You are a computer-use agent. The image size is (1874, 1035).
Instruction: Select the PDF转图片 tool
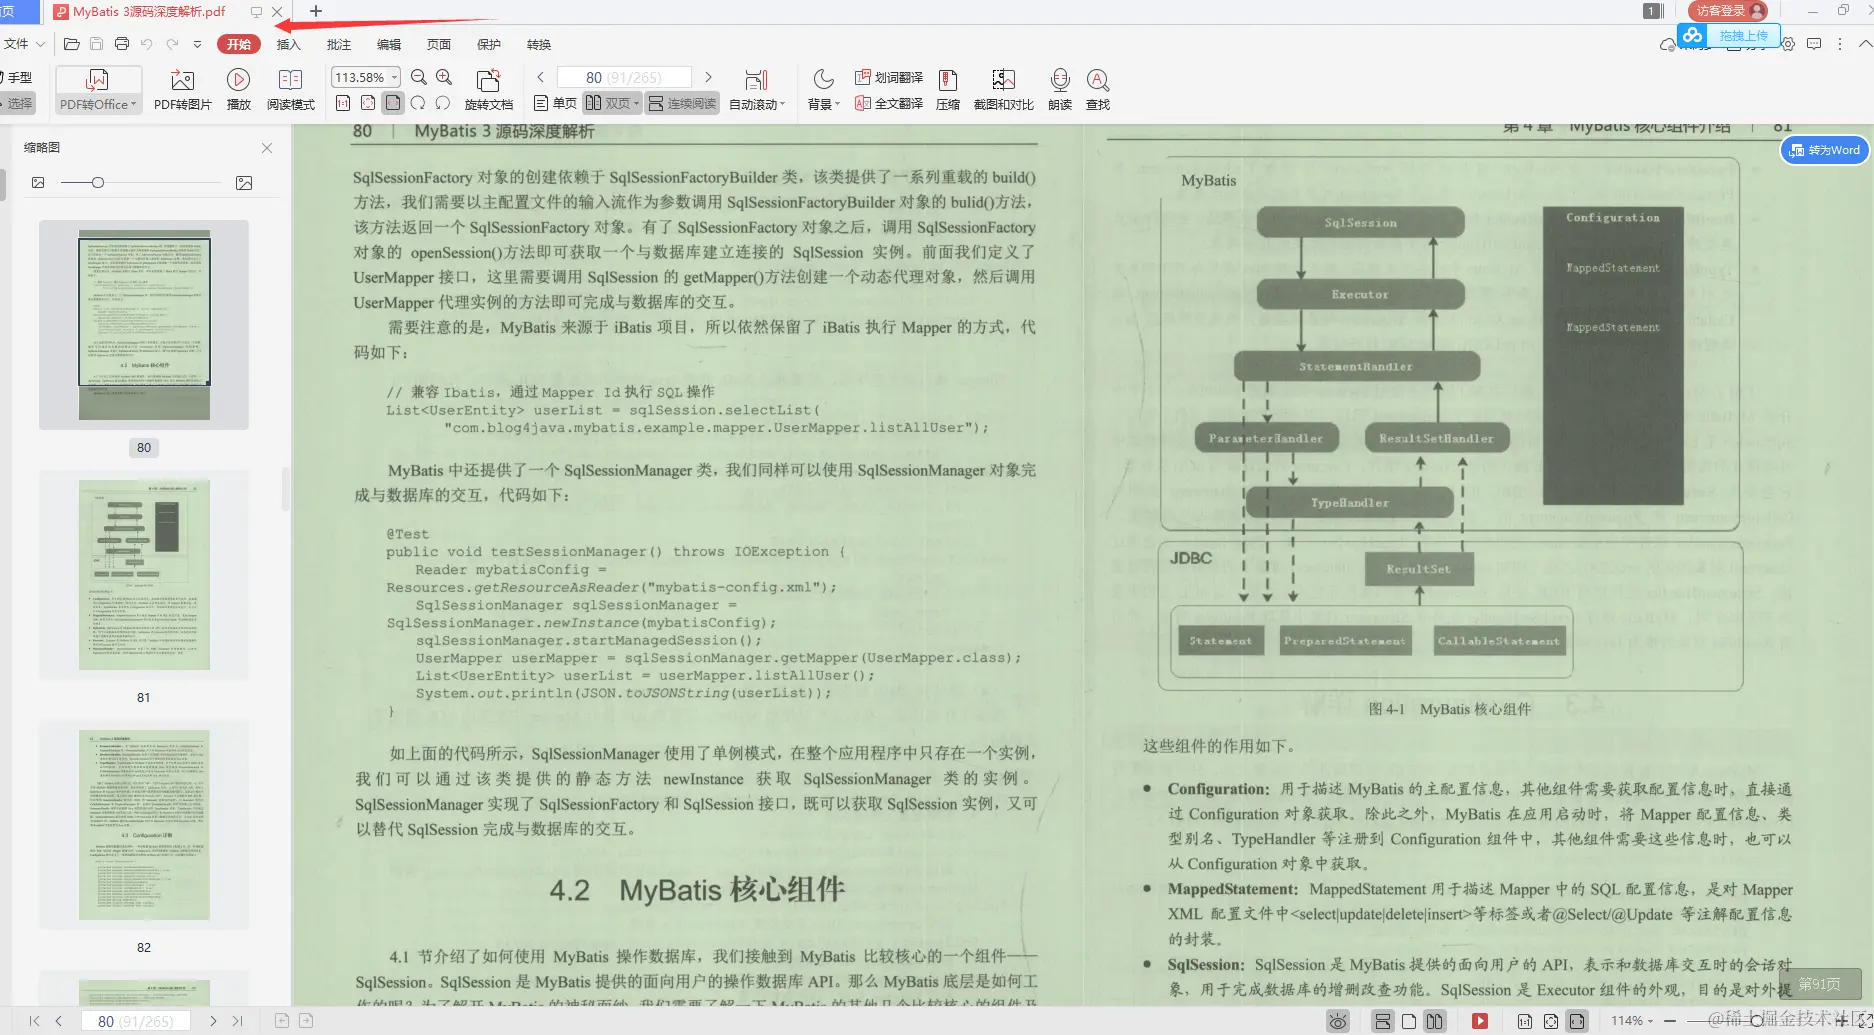[x=182, y=89]
